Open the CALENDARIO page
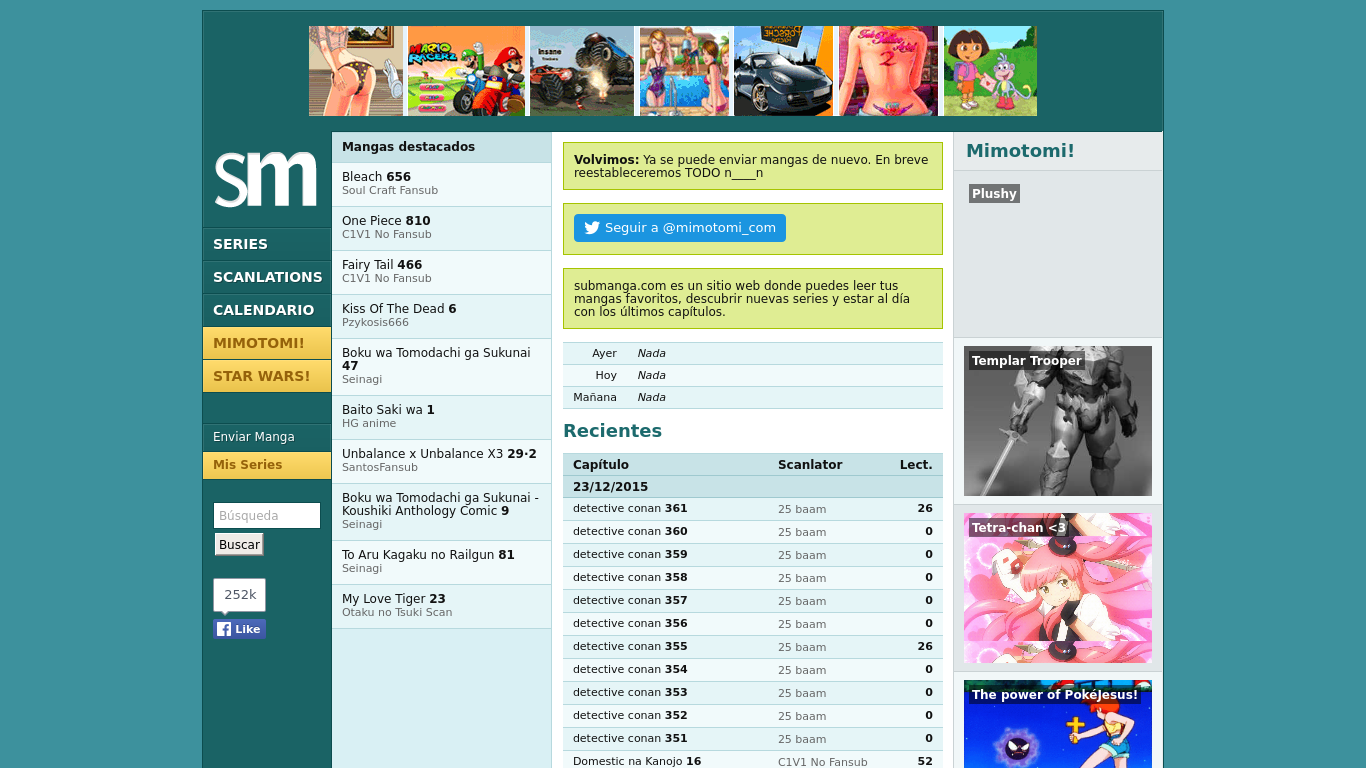The image size is (1366, 768). tap(267, 310)
